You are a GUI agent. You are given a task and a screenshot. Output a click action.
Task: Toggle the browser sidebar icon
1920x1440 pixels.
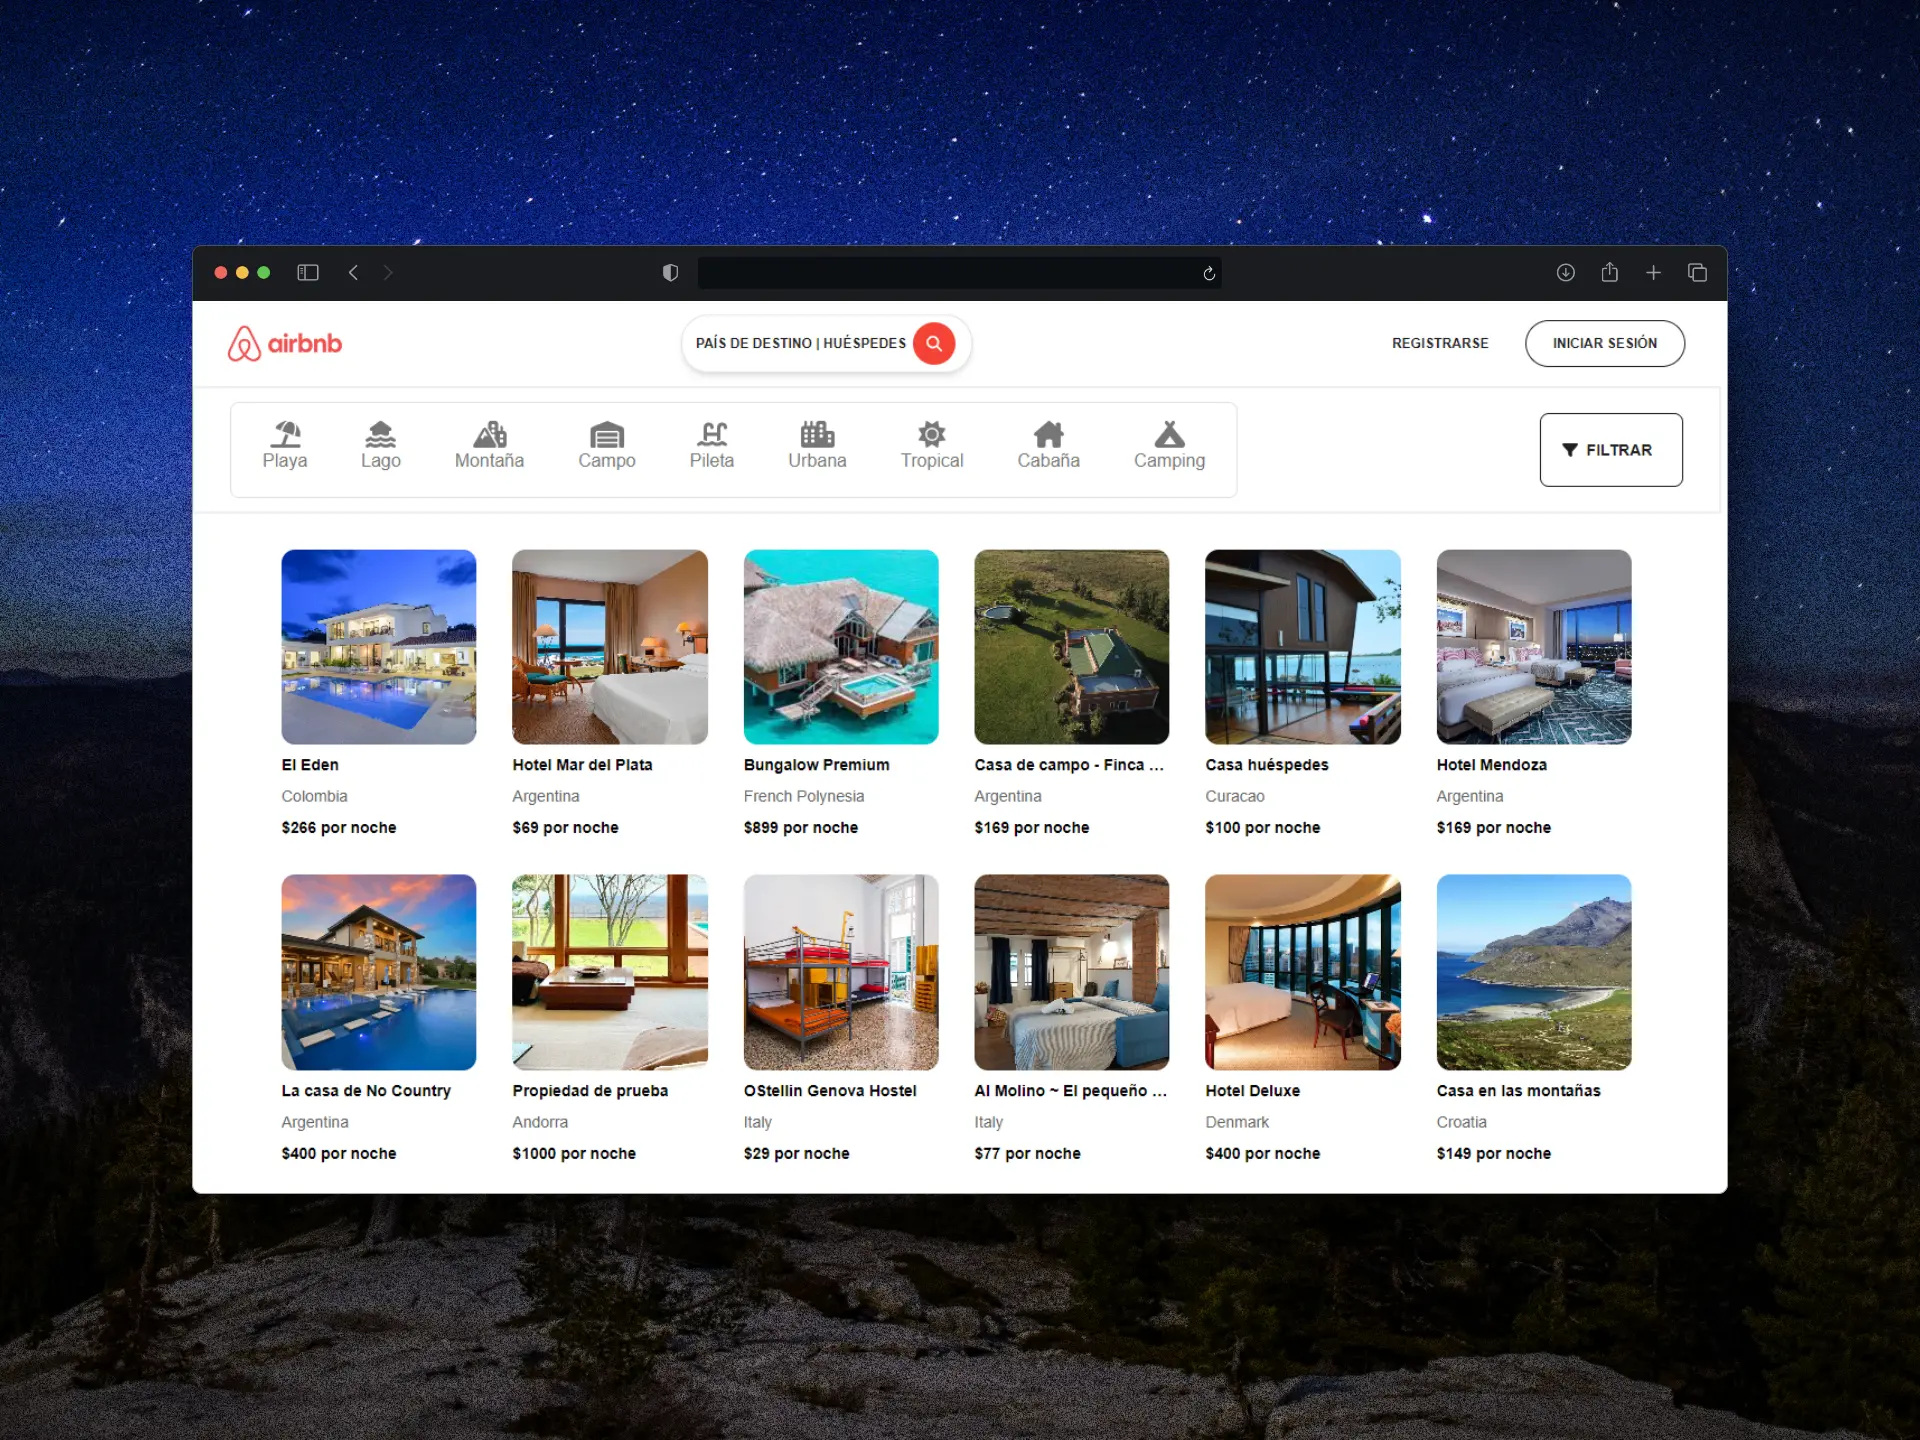coord(308,272)
